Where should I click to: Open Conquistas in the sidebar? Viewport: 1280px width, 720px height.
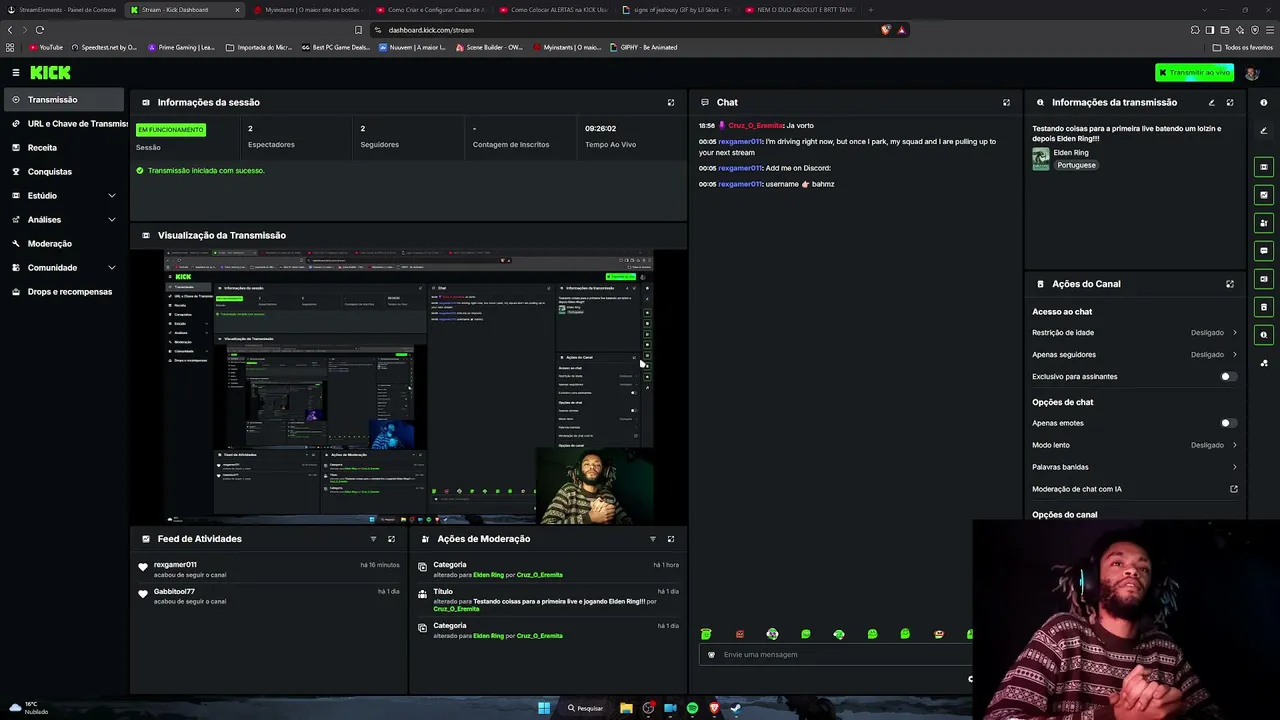[64, 172]
